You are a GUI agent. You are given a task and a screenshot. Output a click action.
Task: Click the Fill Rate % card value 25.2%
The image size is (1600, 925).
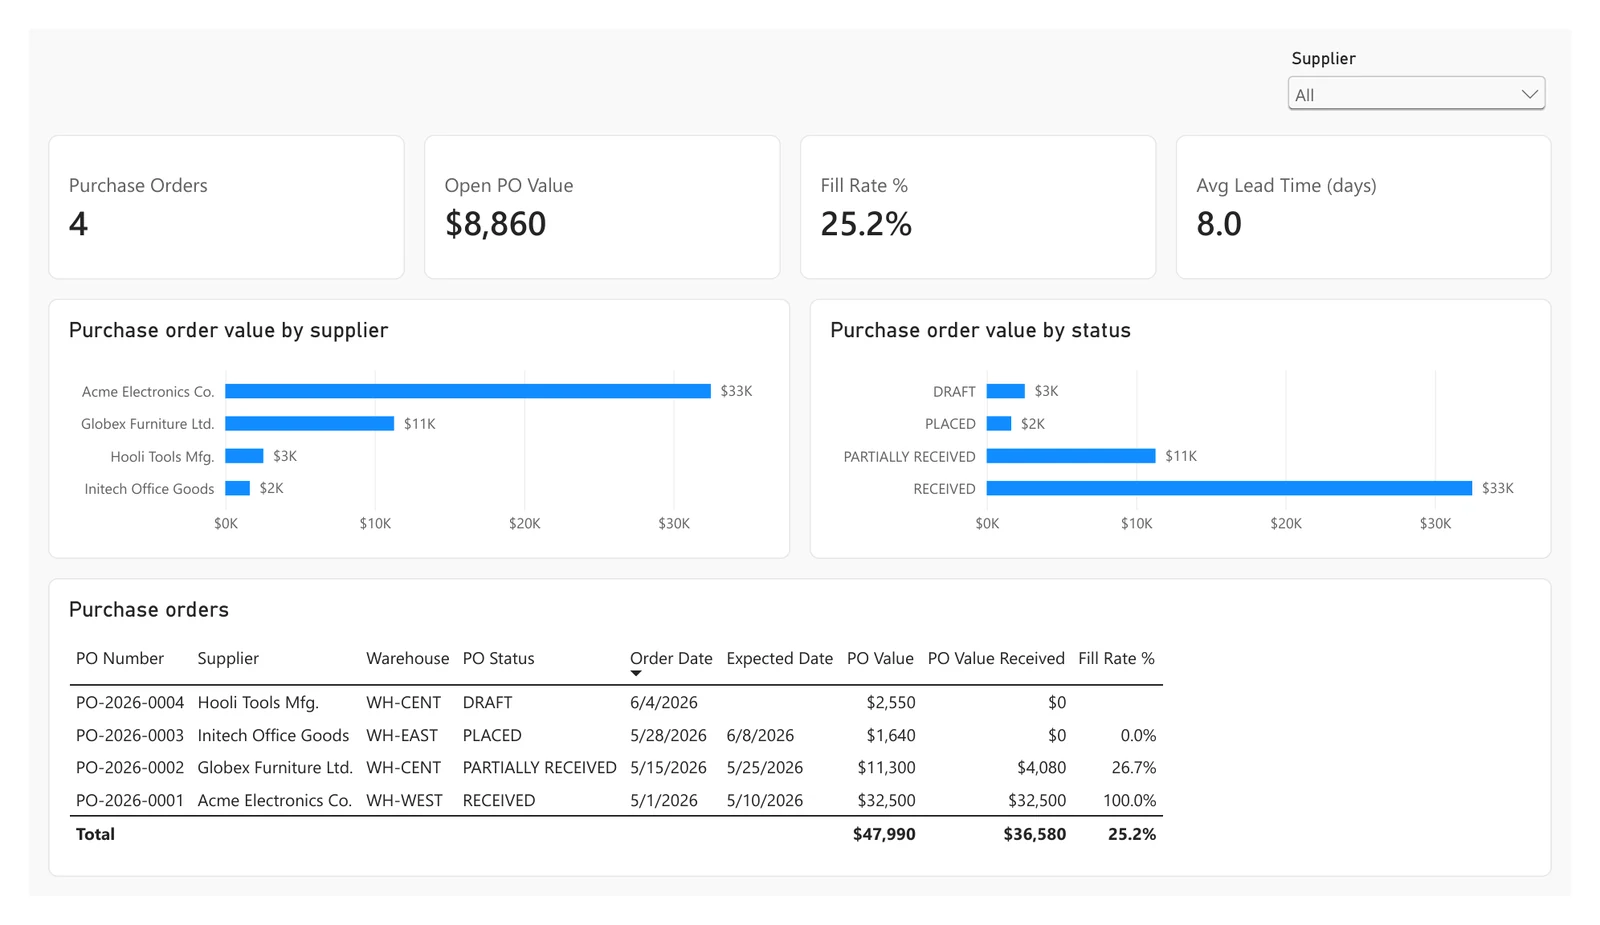(866, 224)
